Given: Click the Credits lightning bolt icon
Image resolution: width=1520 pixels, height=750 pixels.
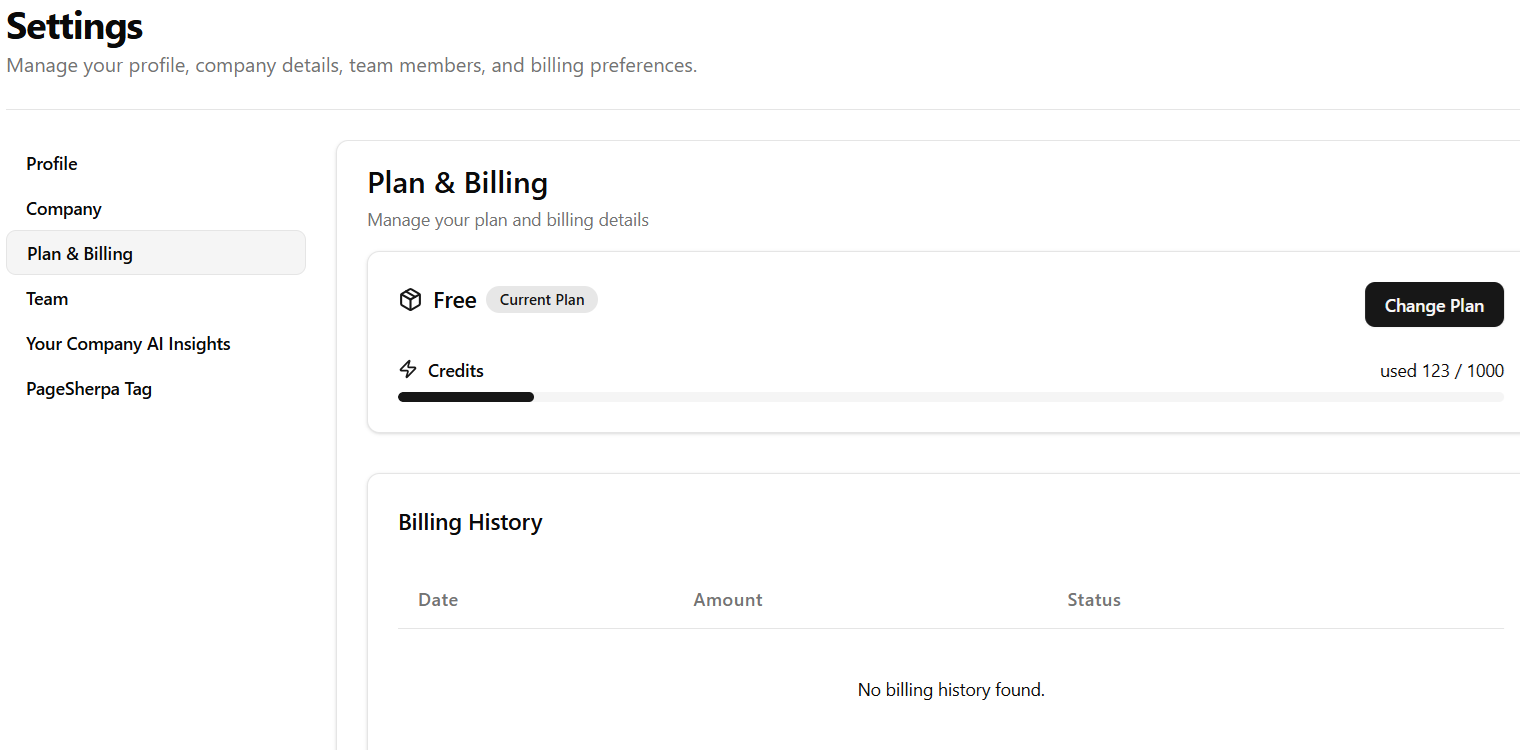Looking at the screenshot, I should (x=408, y=370).
